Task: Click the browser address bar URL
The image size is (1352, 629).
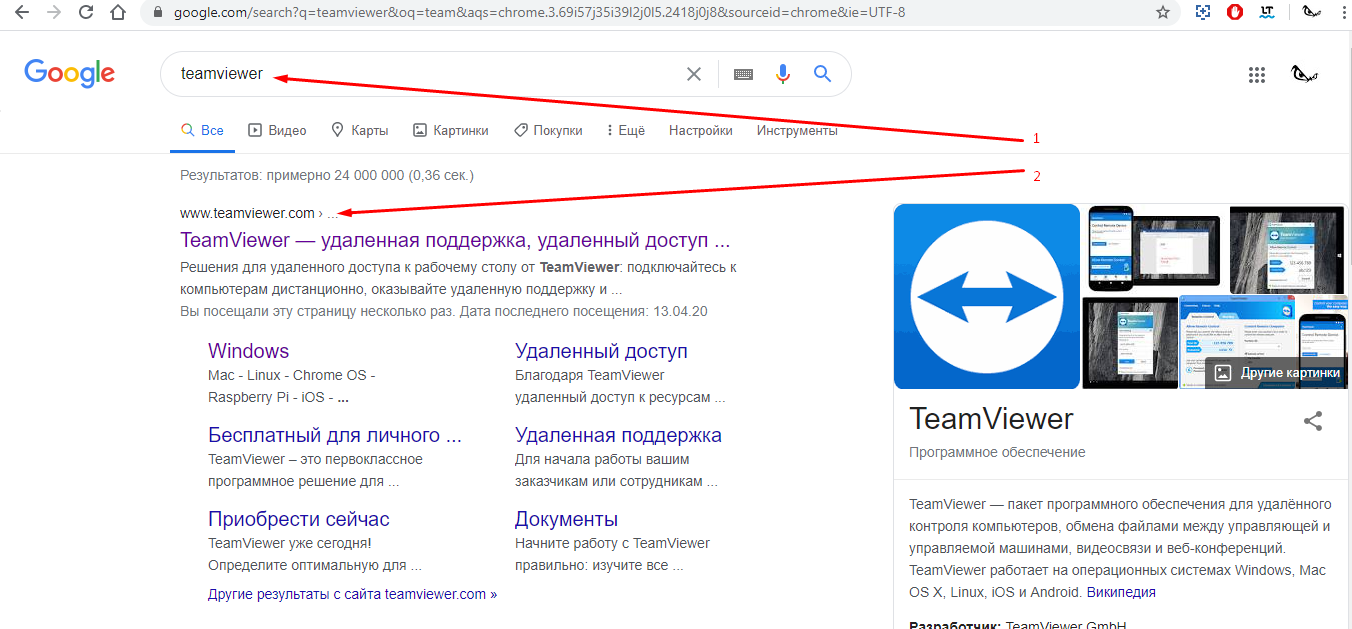Action: [x=540, y=13]
